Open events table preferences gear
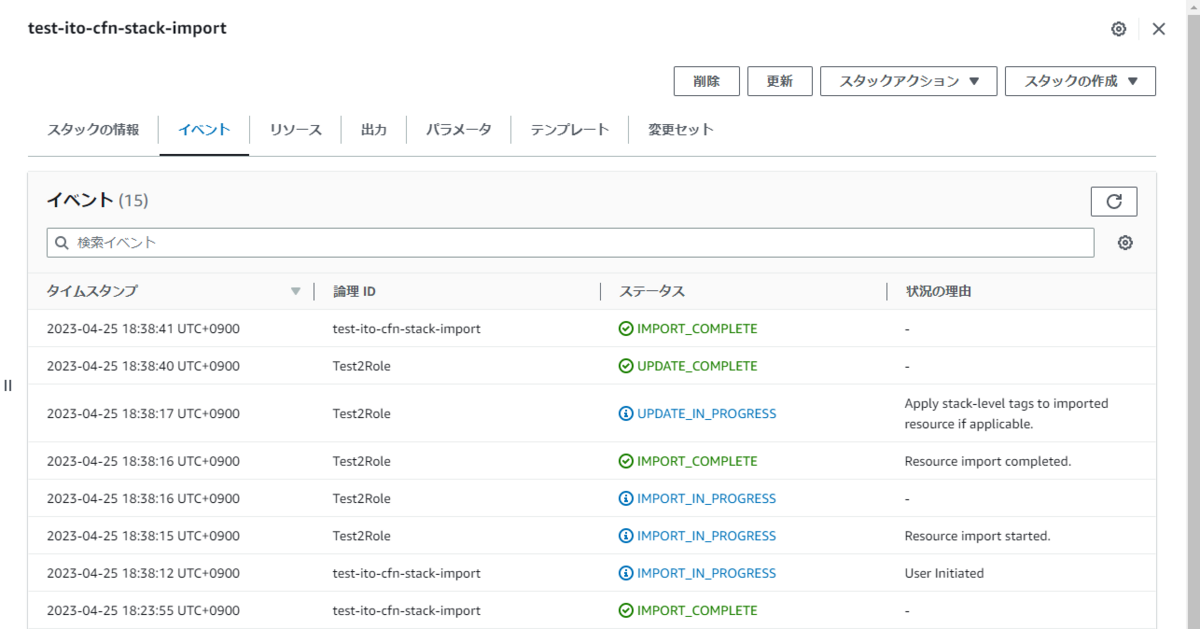This screenshot has height=629, width=1200. coord(1125,242)
